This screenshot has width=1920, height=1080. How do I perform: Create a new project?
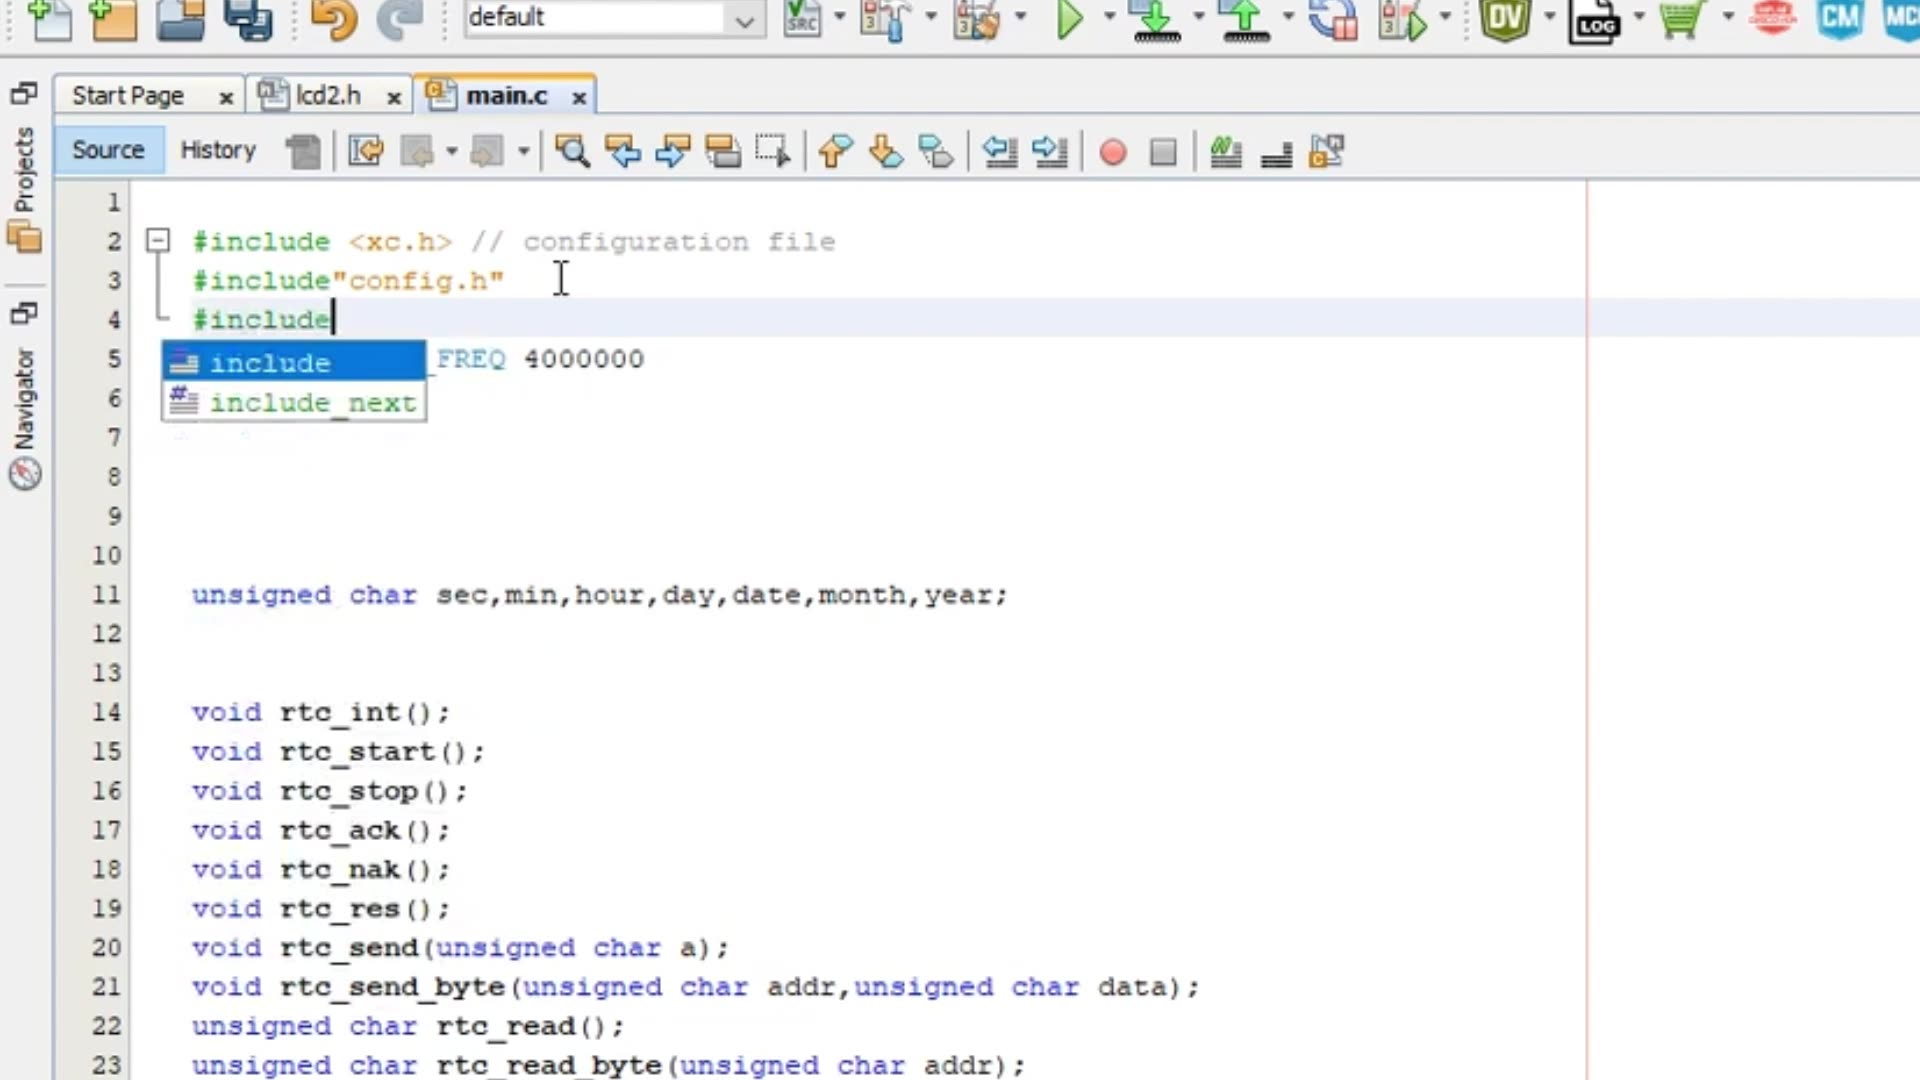(x=112, y=20)
